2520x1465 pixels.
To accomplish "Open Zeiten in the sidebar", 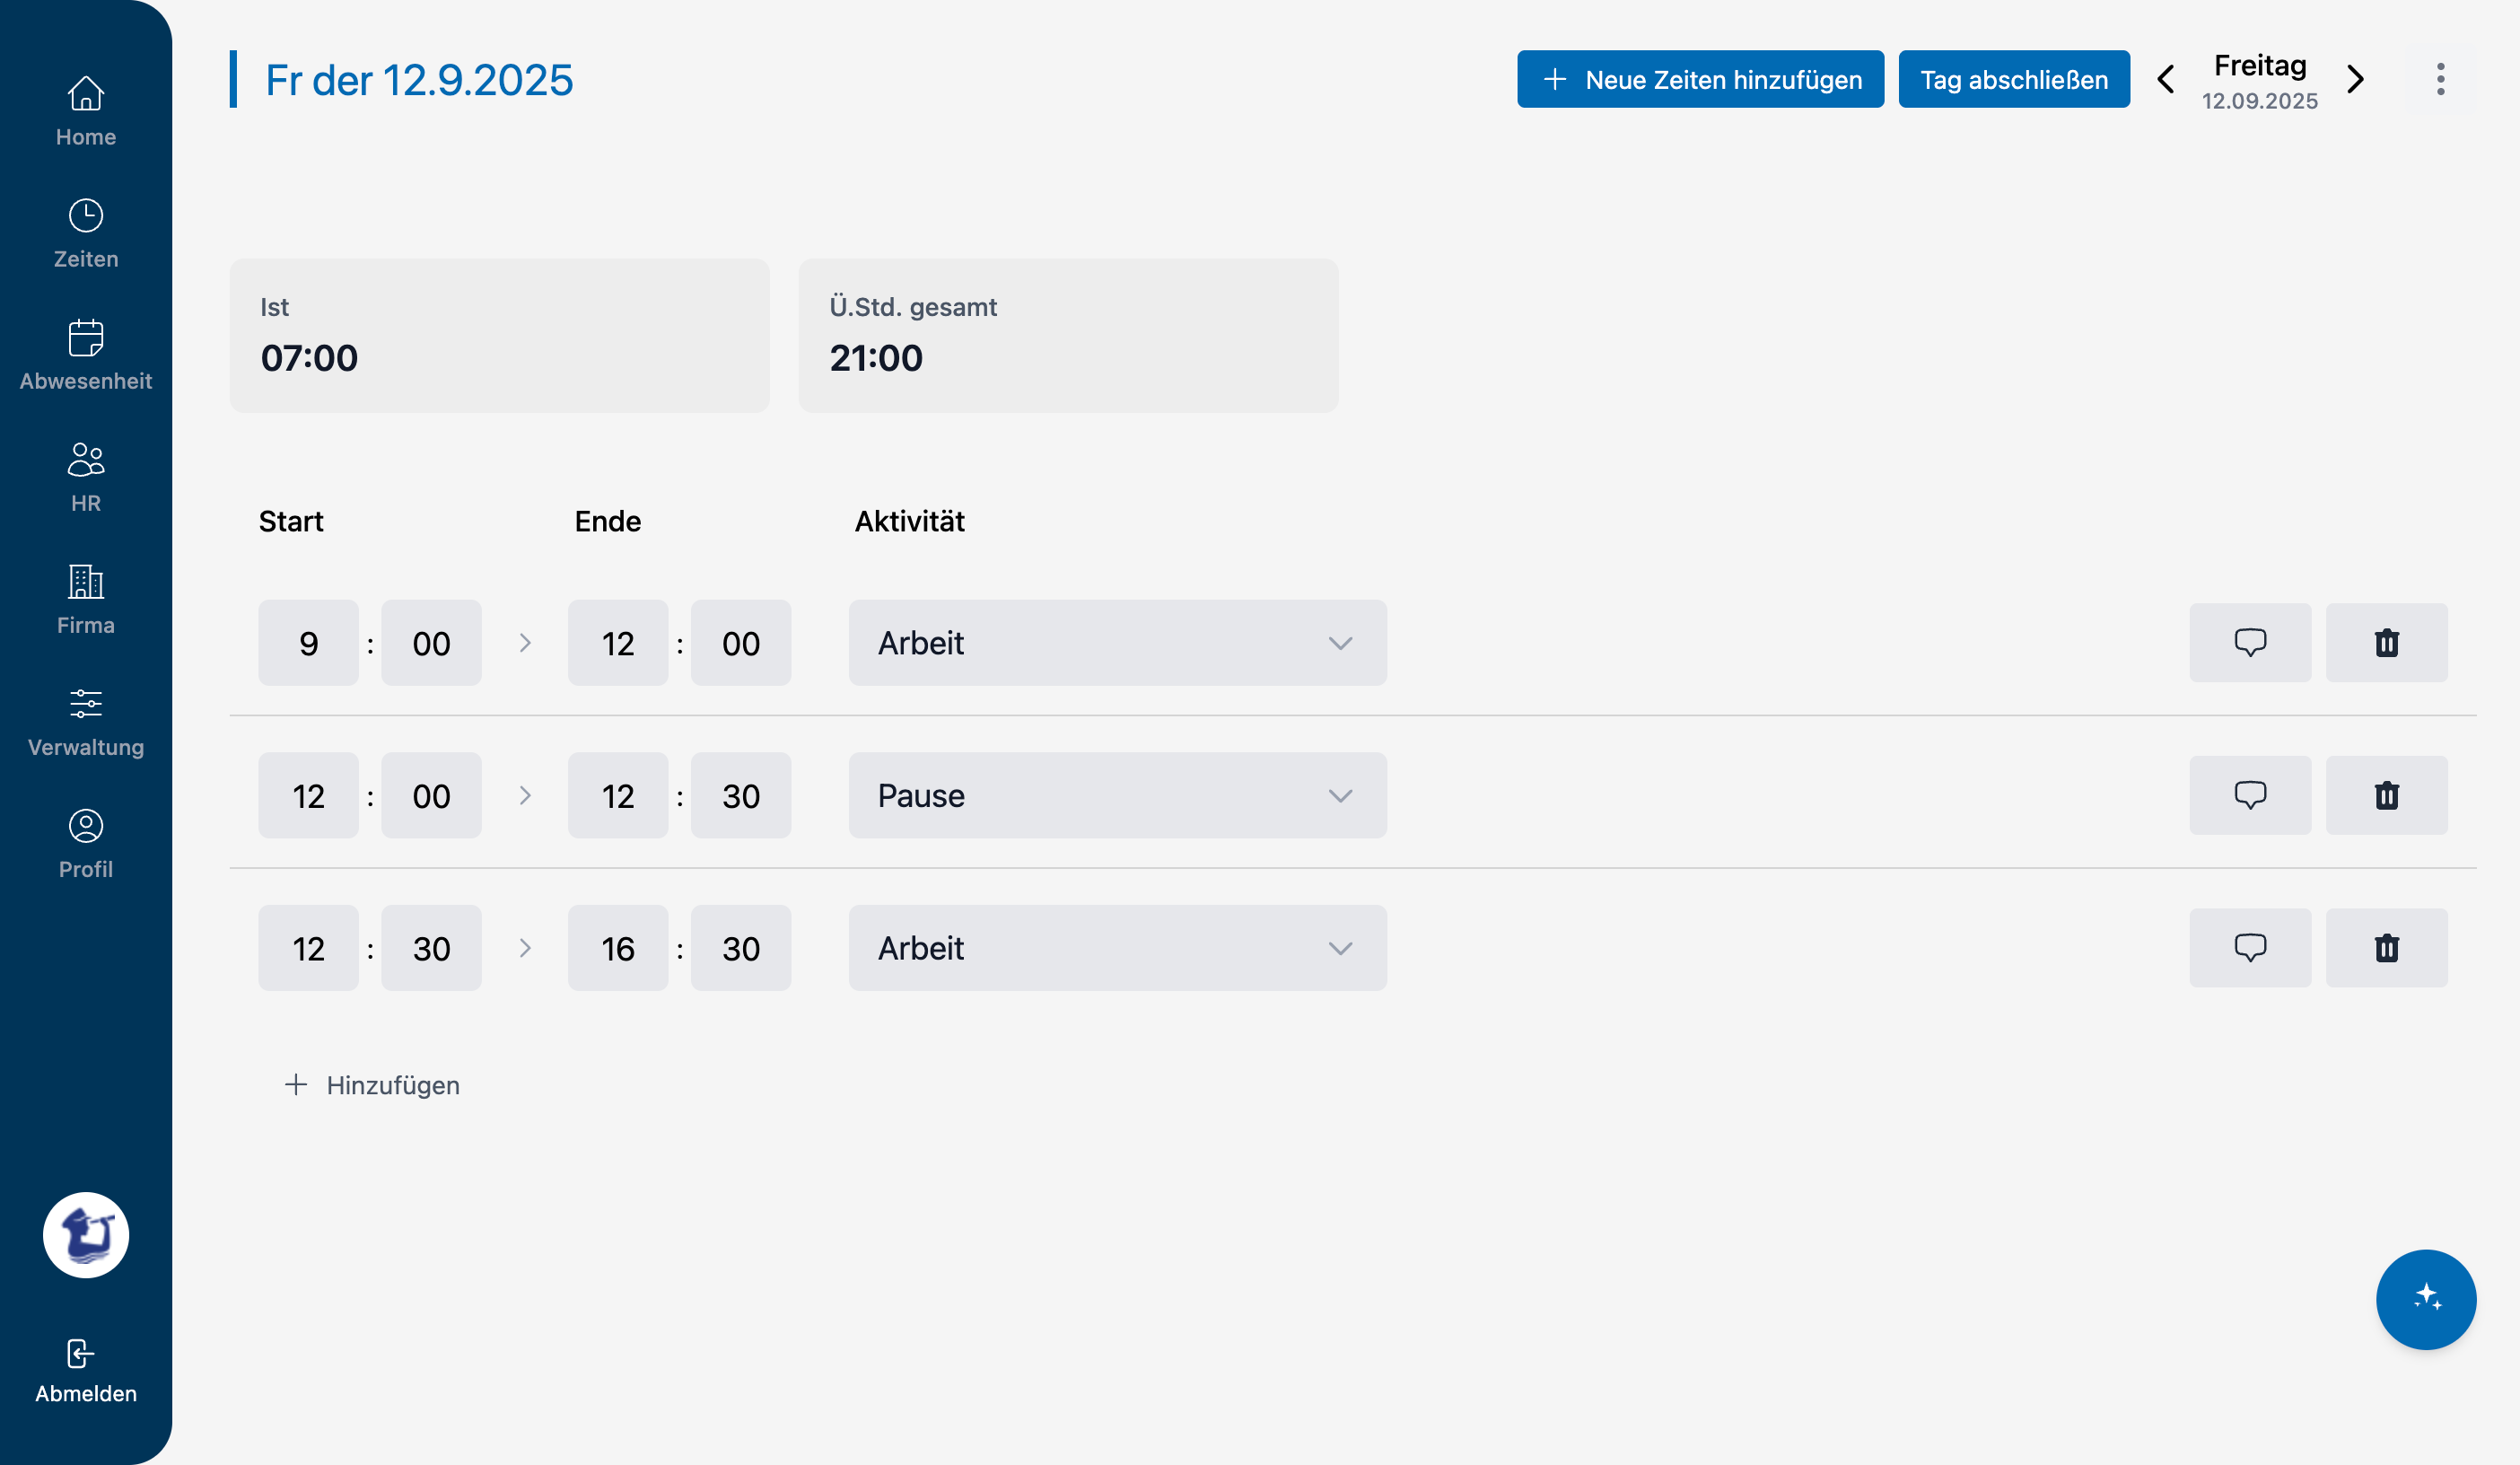I will (86, 233).
